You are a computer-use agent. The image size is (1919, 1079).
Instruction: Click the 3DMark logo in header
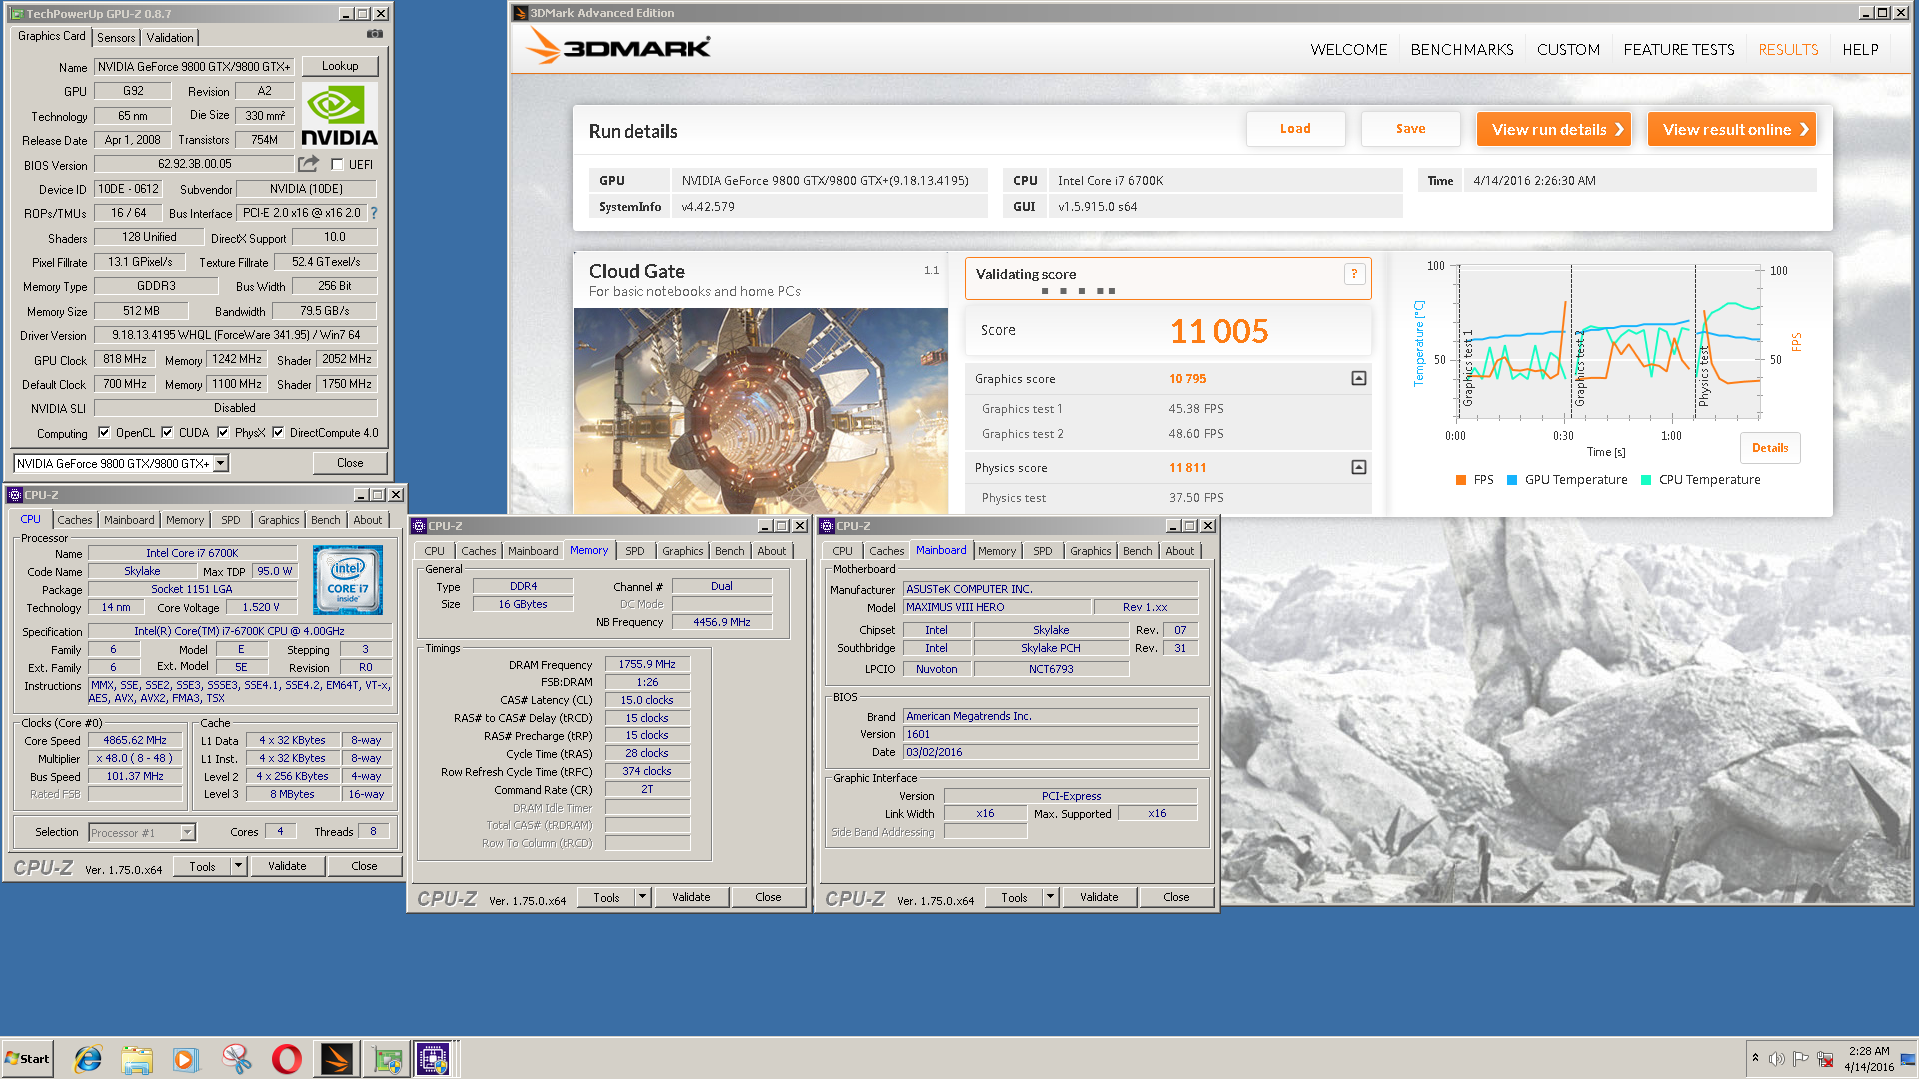[x=618, y=46]
